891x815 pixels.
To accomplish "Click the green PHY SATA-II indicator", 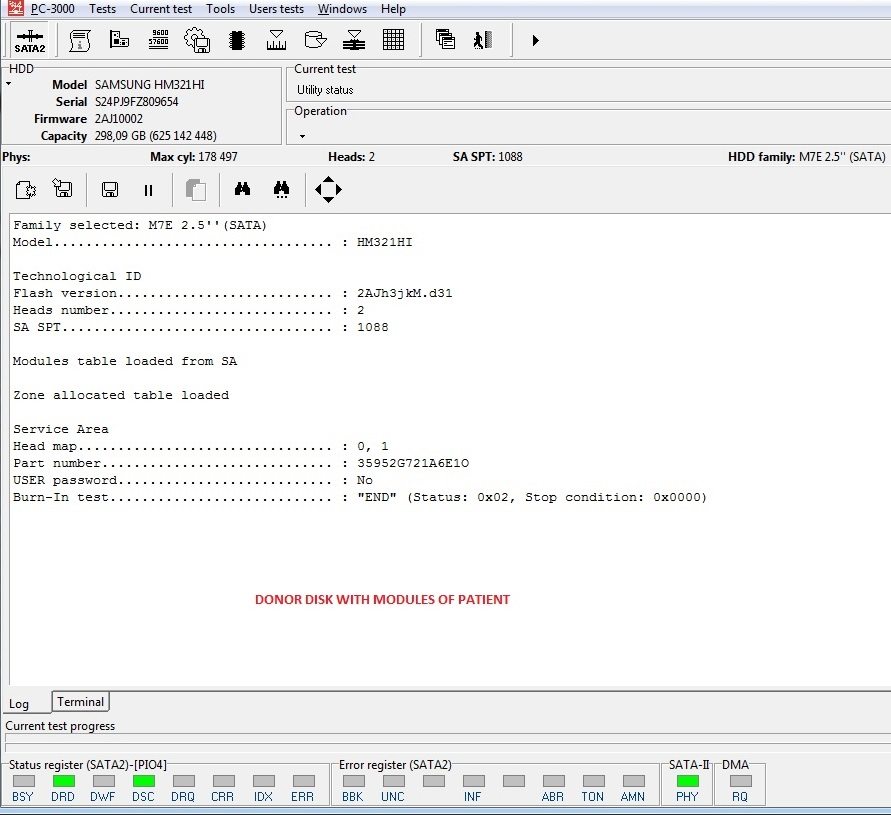I will click(x=688, y=781).
